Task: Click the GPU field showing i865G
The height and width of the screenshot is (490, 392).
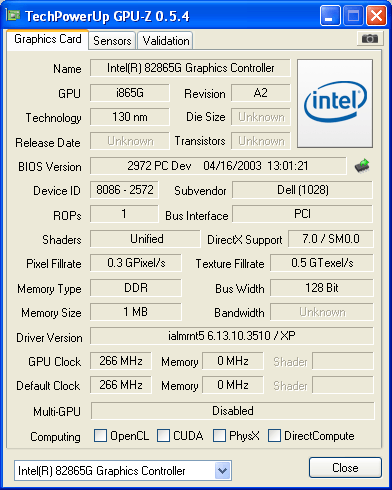Action: (130, 93)
